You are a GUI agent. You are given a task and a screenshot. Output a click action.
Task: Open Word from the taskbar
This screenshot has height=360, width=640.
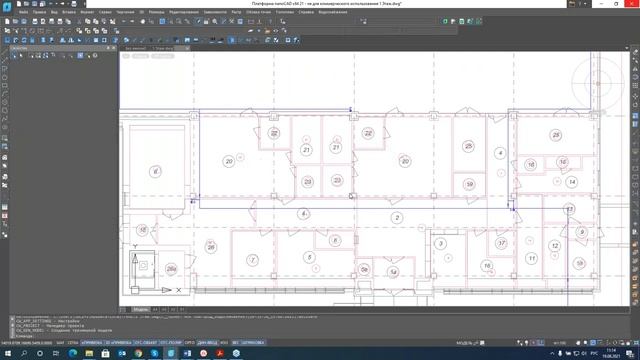[187, 353]
